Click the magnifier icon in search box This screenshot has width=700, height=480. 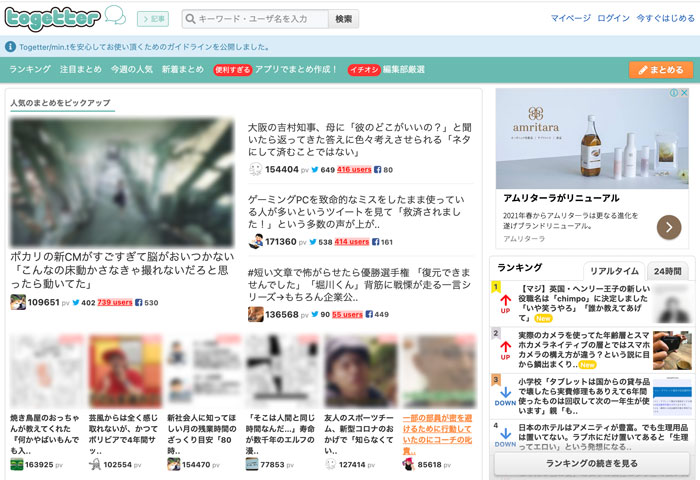click(x=190, y=19)
